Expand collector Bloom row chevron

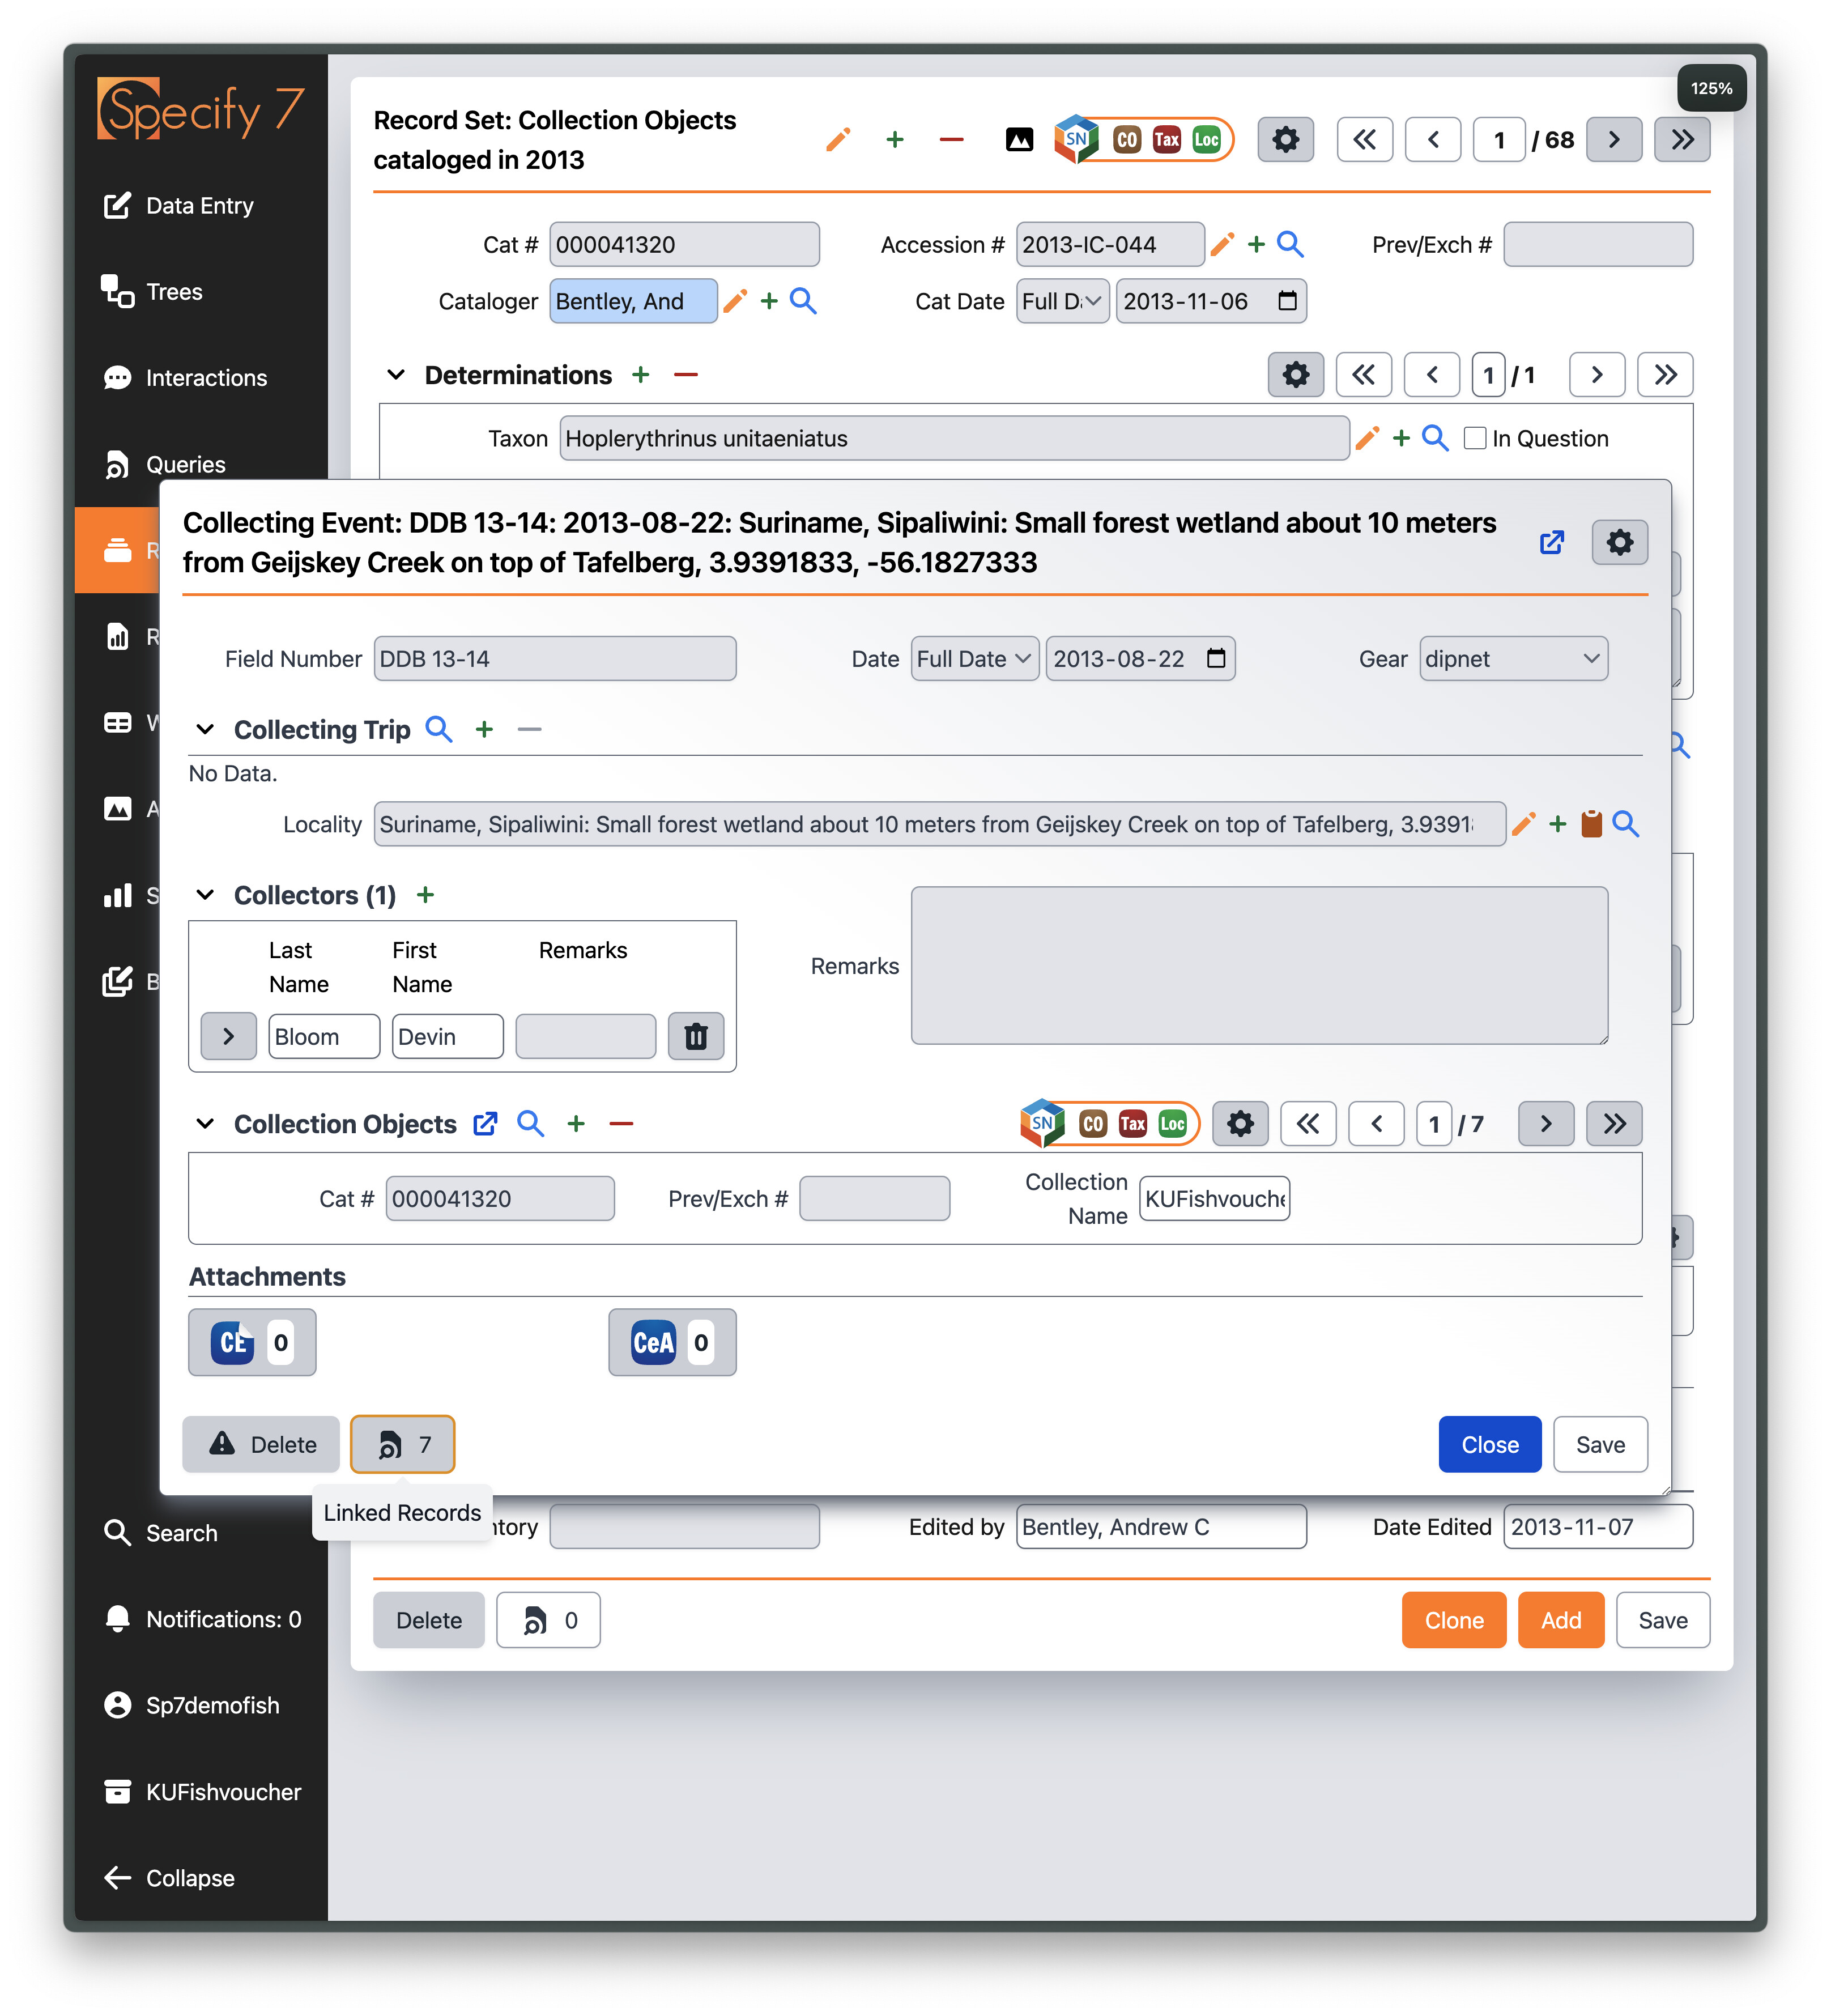[229, 1036]
